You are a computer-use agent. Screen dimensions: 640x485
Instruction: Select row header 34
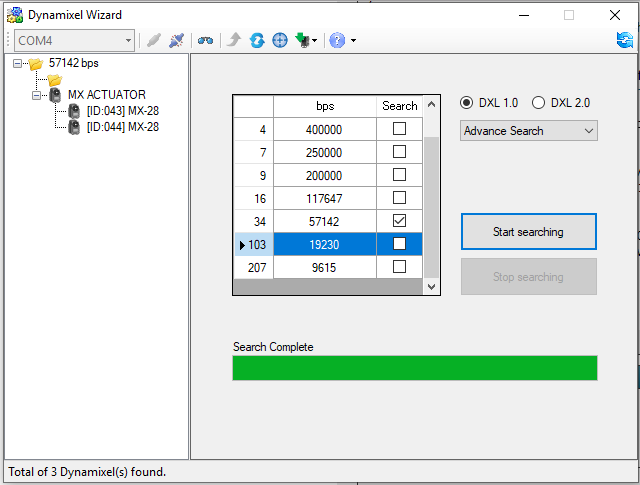tap(254, 221)
